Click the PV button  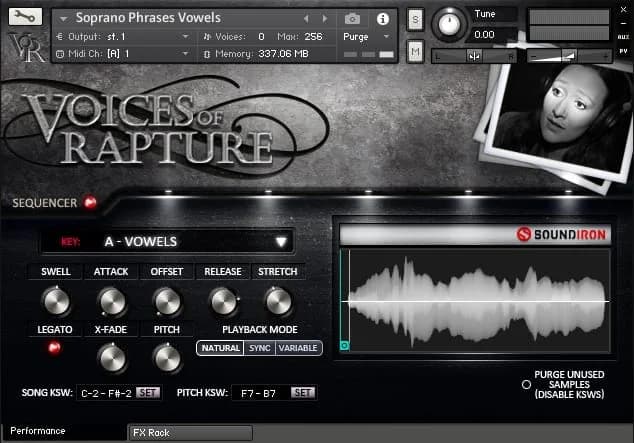623,51
